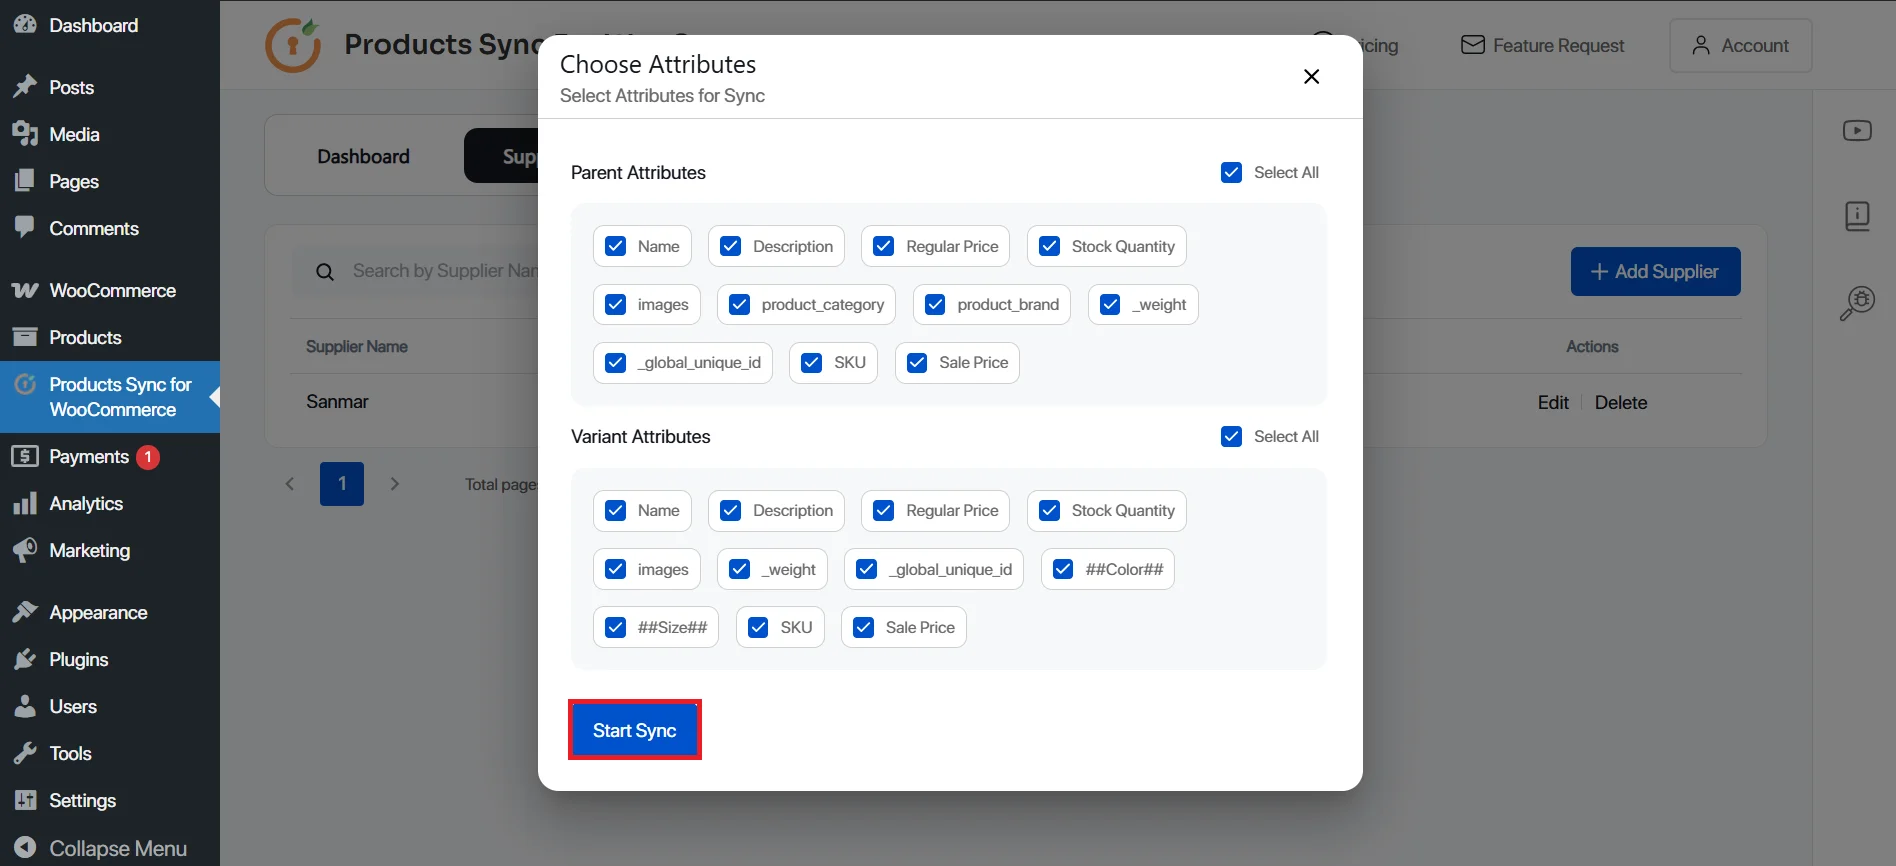
Task: Open Products Sync for WooCommerce menu item
Action: click(x=110, y=397)
